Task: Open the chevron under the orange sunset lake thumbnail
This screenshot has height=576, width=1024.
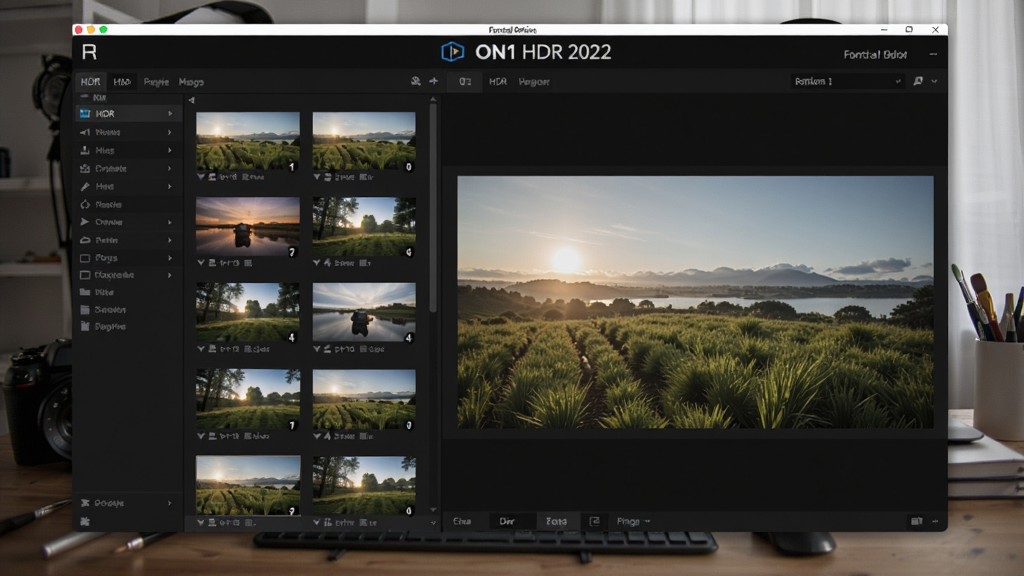Action: click(x=201, y=263)
